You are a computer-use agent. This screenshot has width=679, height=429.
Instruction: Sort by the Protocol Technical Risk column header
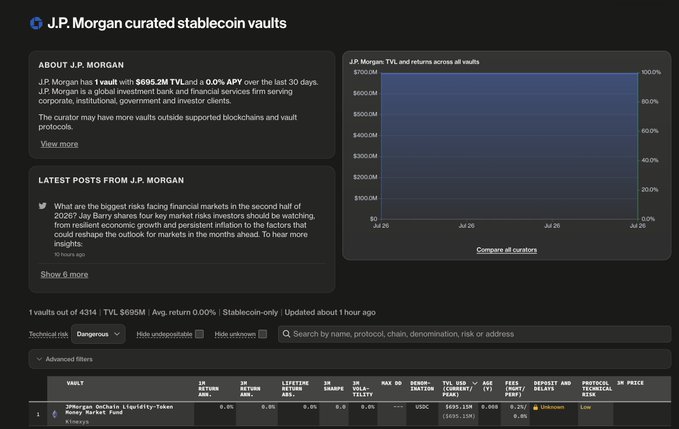[x=597, y=389]
